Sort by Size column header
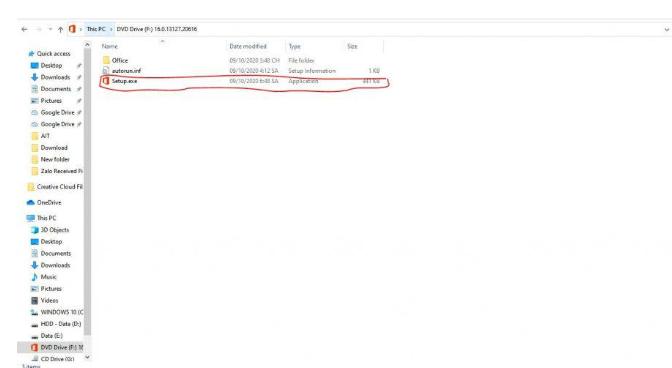 pos(352,46)
